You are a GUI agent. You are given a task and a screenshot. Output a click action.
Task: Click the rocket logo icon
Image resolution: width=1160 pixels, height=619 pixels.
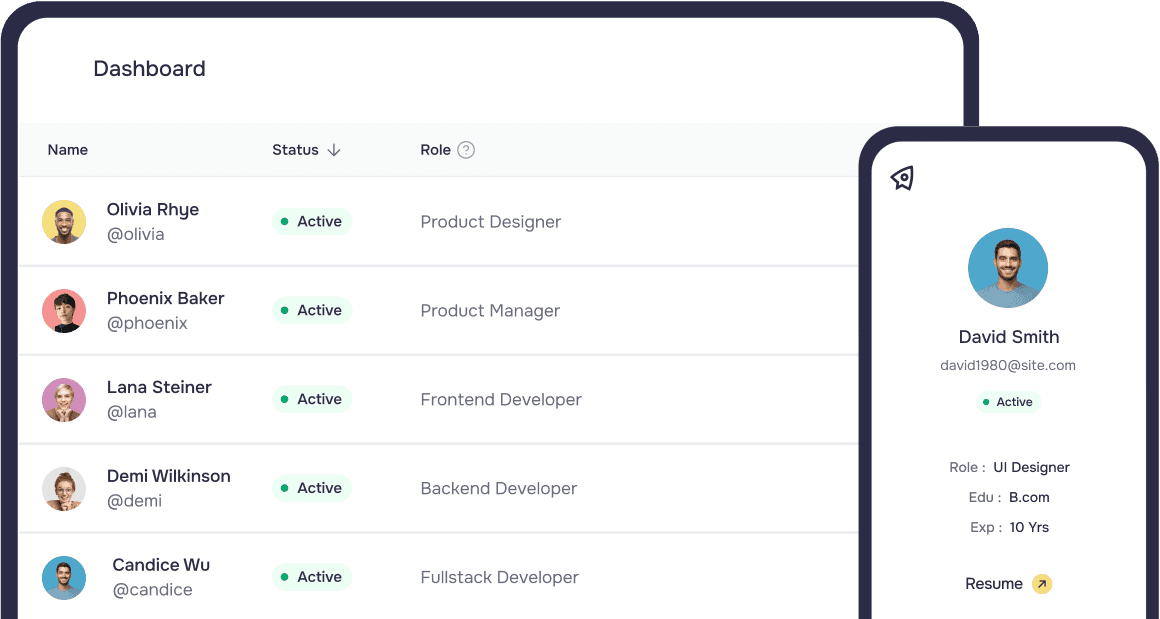click(903, 178)
